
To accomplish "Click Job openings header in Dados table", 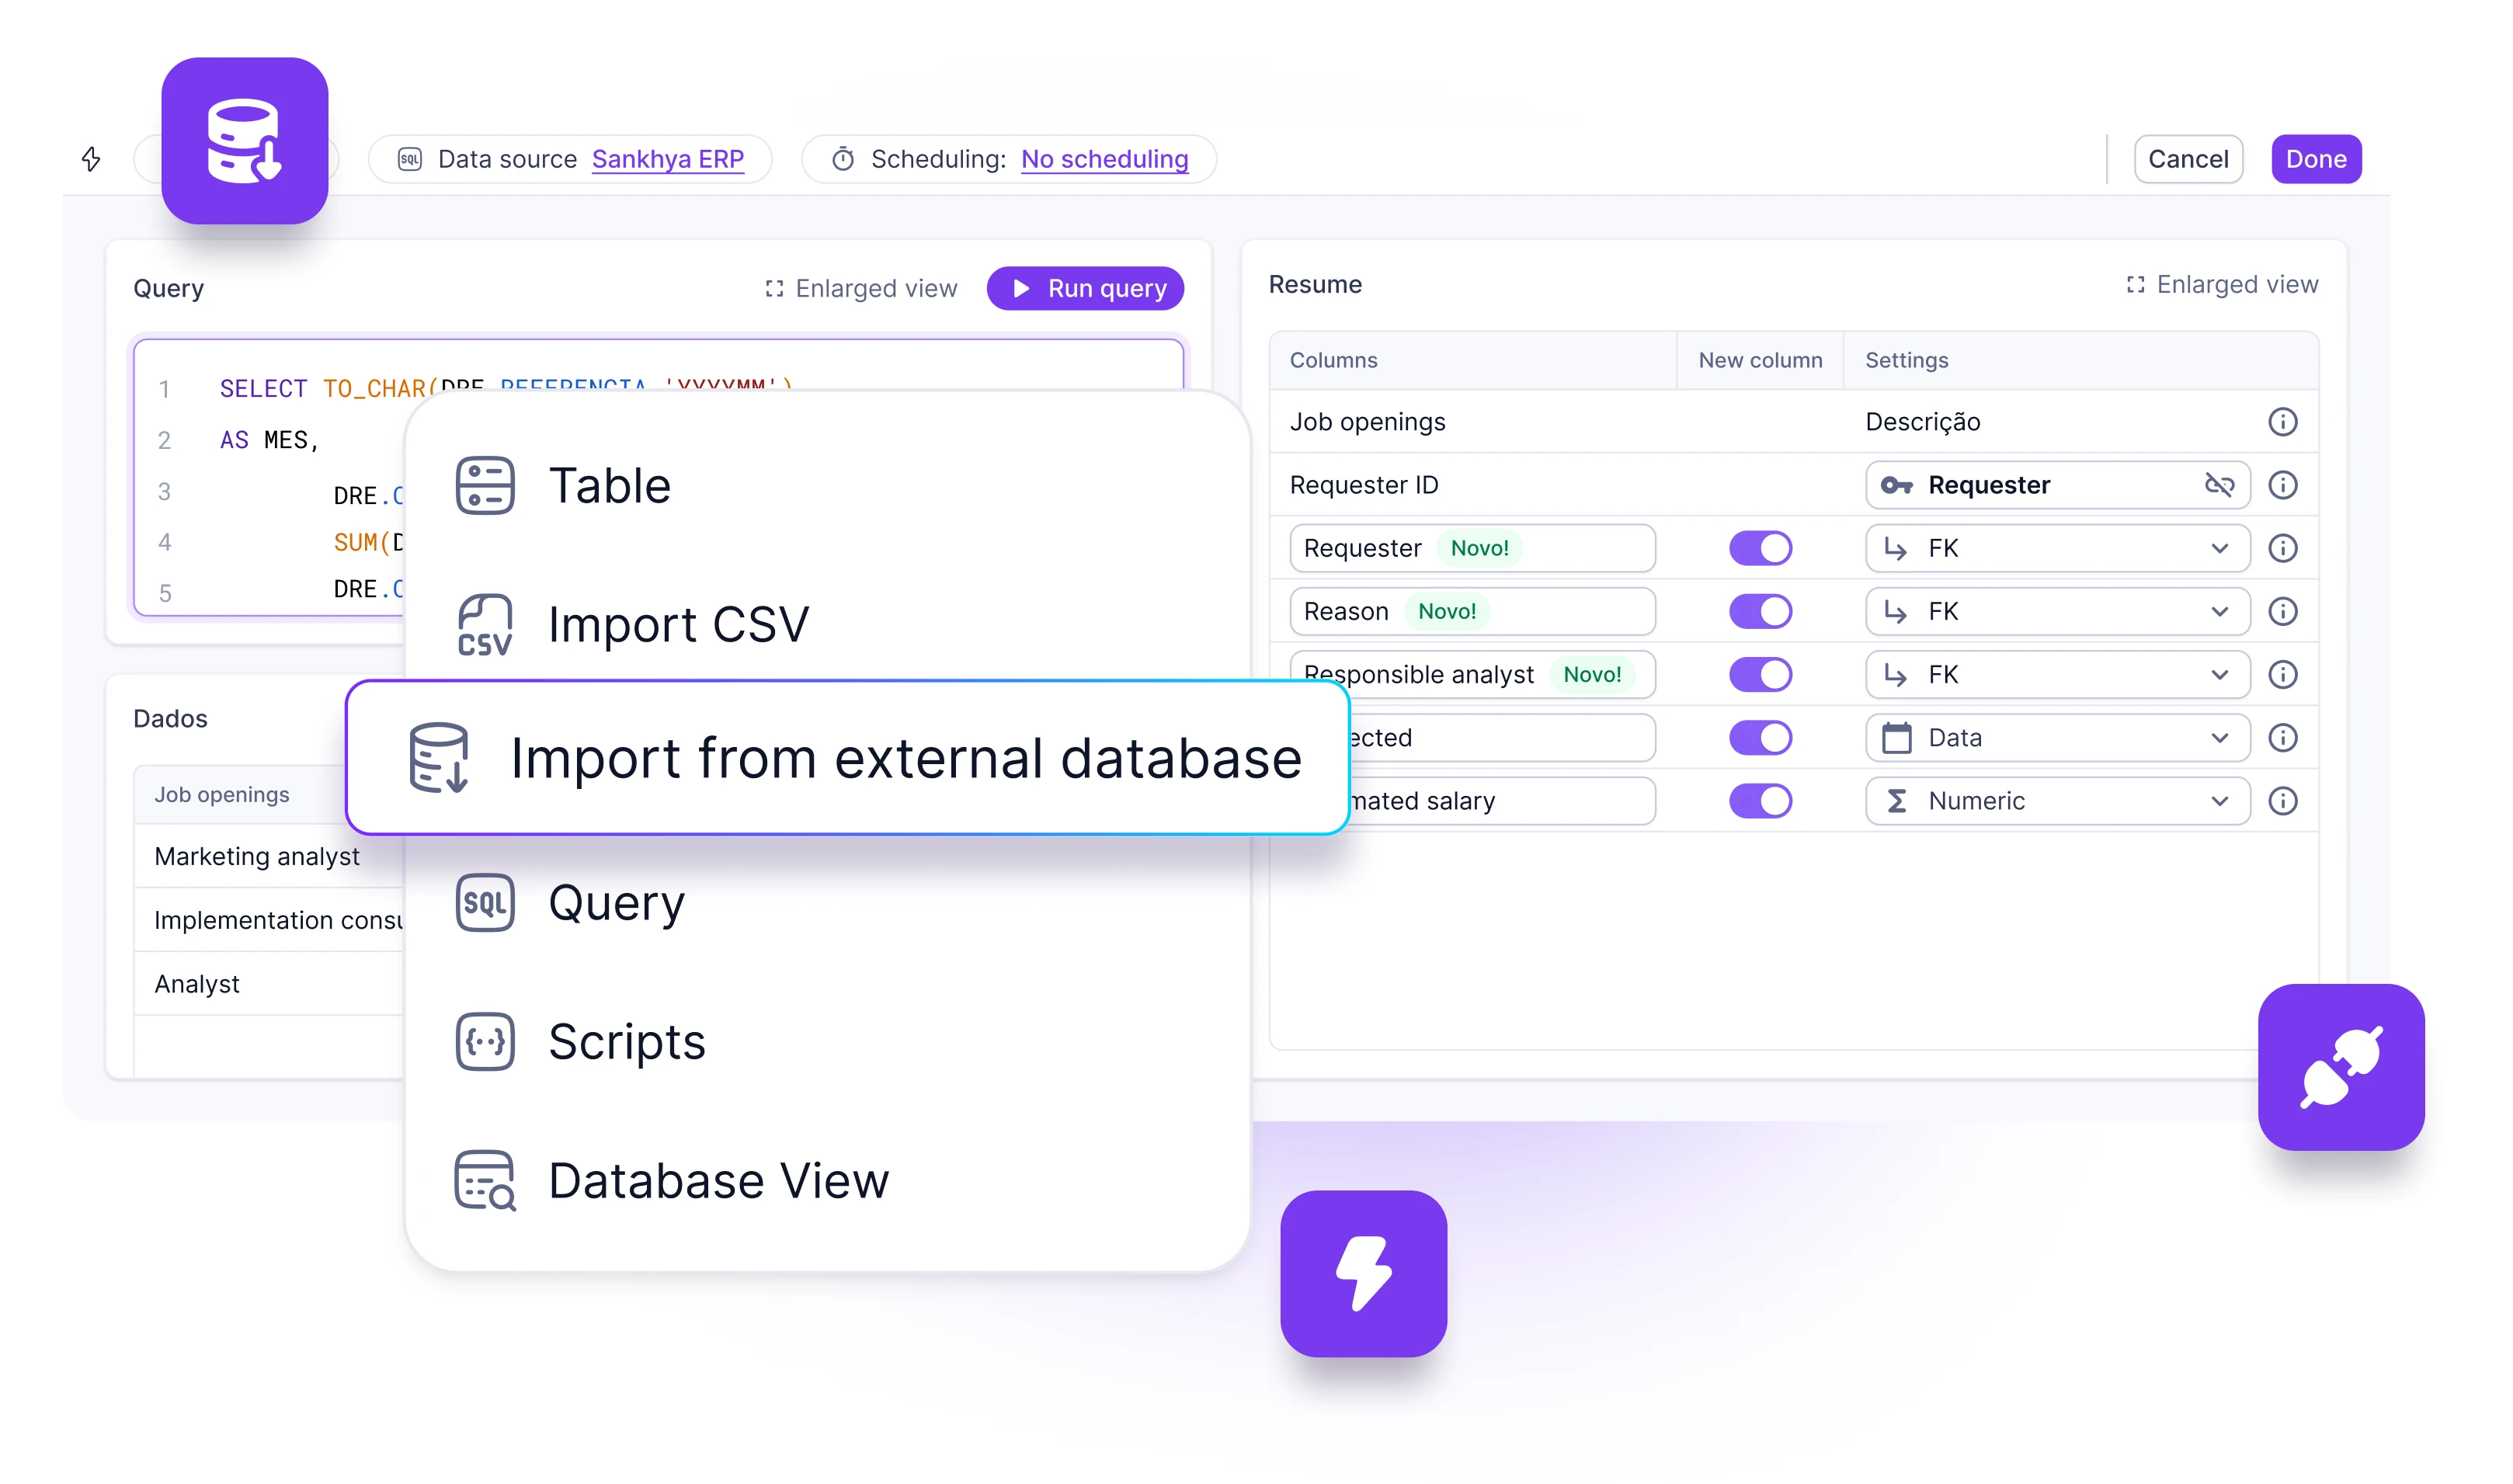I will (x=222, y=795).
